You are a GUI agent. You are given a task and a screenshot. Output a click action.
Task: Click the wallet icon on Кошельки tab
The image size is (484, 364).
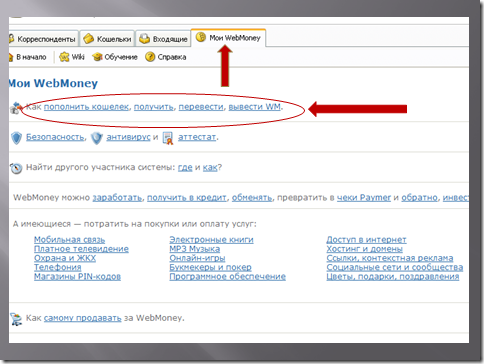(88, 39)
